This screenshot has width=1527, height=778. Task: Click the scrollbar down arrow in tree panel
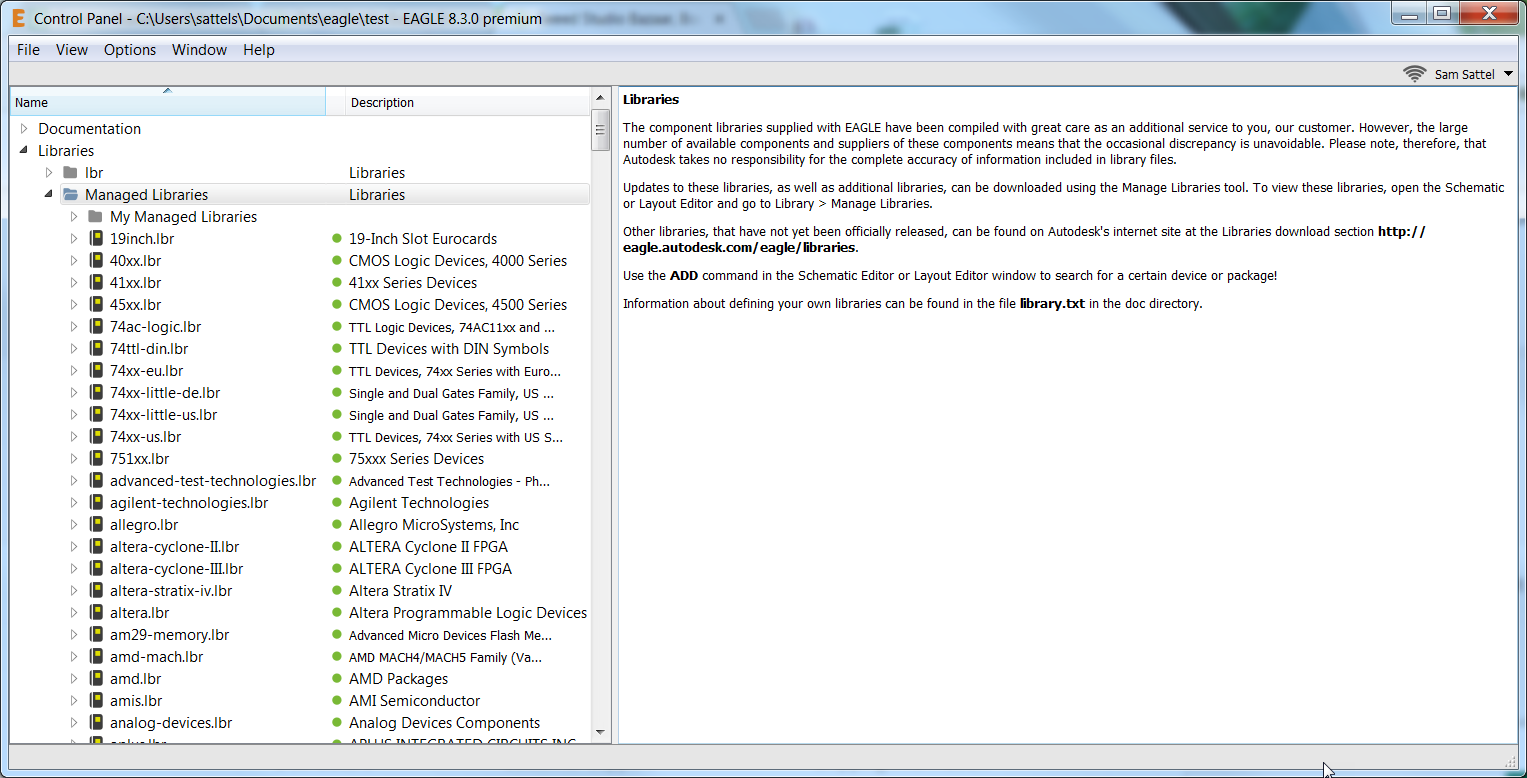(601, 733)
